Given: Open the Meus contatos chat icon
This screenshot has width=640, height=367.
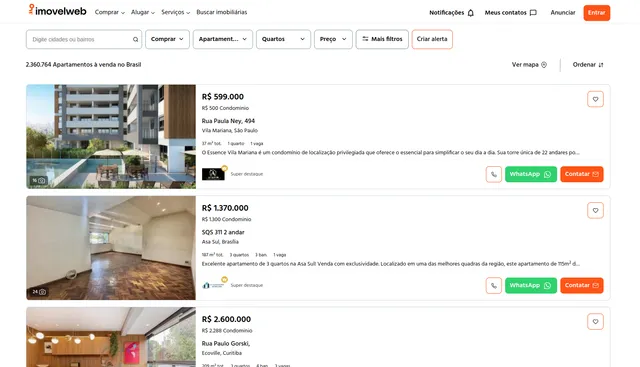Looking at the screenshot, I should (x=533, y=13).
